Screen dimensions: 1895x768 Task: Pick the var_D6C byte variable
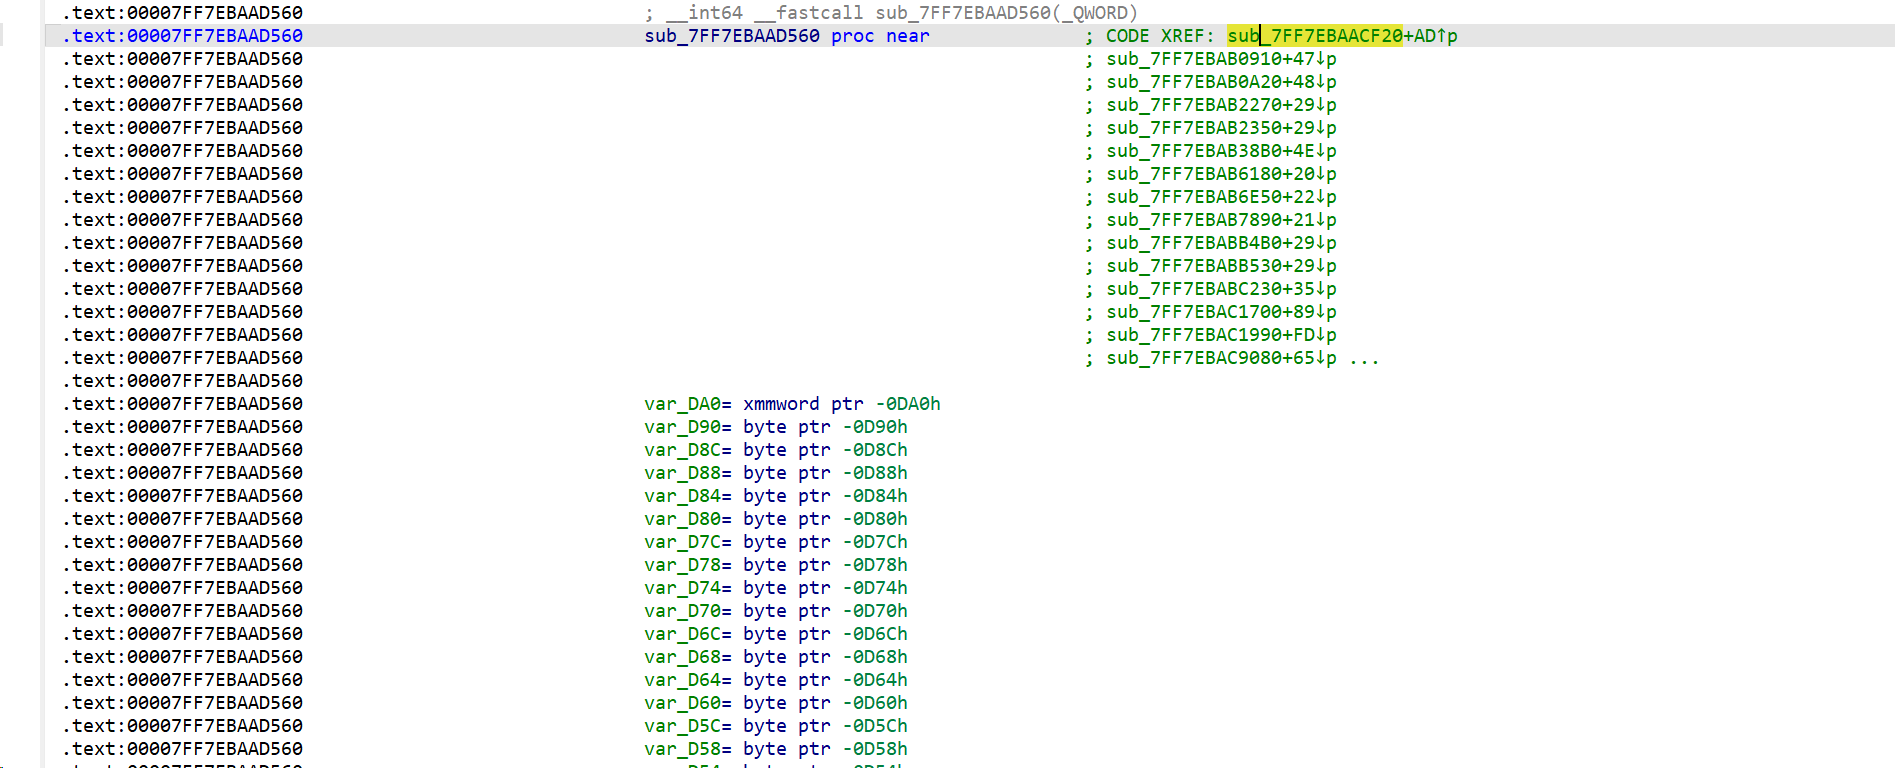point(682,634)
